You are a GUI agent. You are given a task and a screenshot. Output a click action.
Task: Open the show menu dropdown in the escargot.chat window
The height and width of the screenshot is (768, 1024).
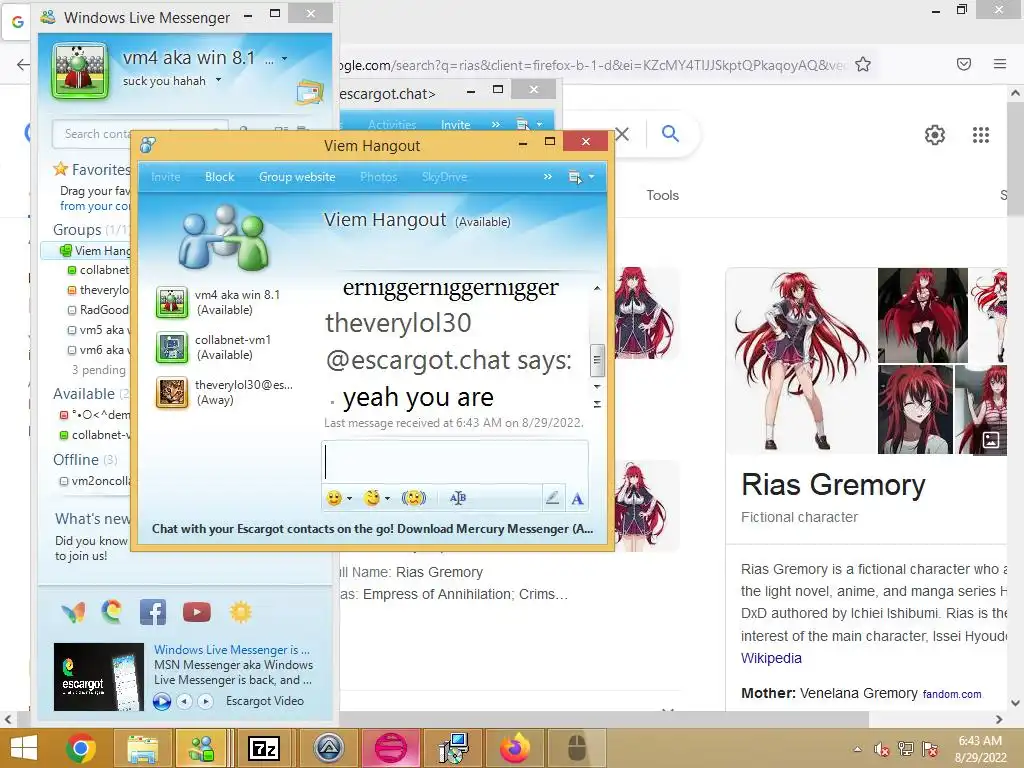tap(529, 124)
